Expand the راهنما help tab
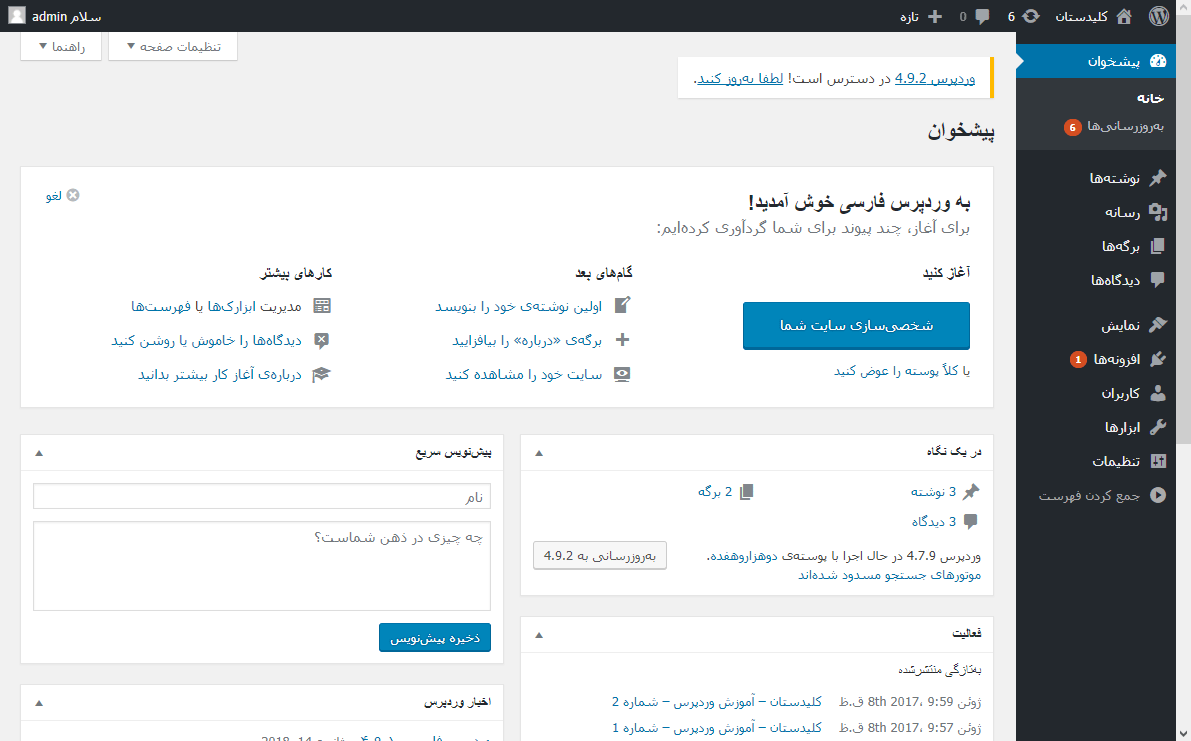 click(61, 46)
